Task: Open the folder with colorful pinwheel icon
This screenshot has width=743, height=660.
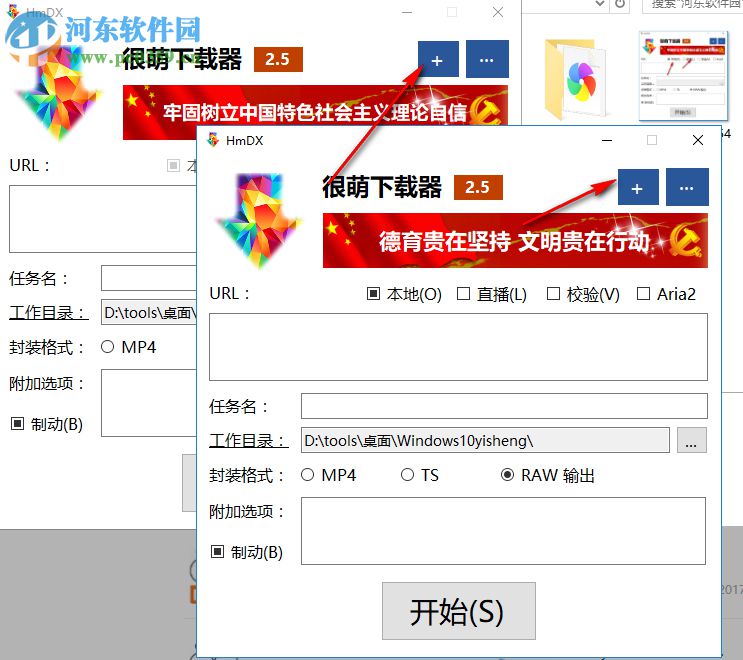Action: pyautogui.click(x=576, y=80)
